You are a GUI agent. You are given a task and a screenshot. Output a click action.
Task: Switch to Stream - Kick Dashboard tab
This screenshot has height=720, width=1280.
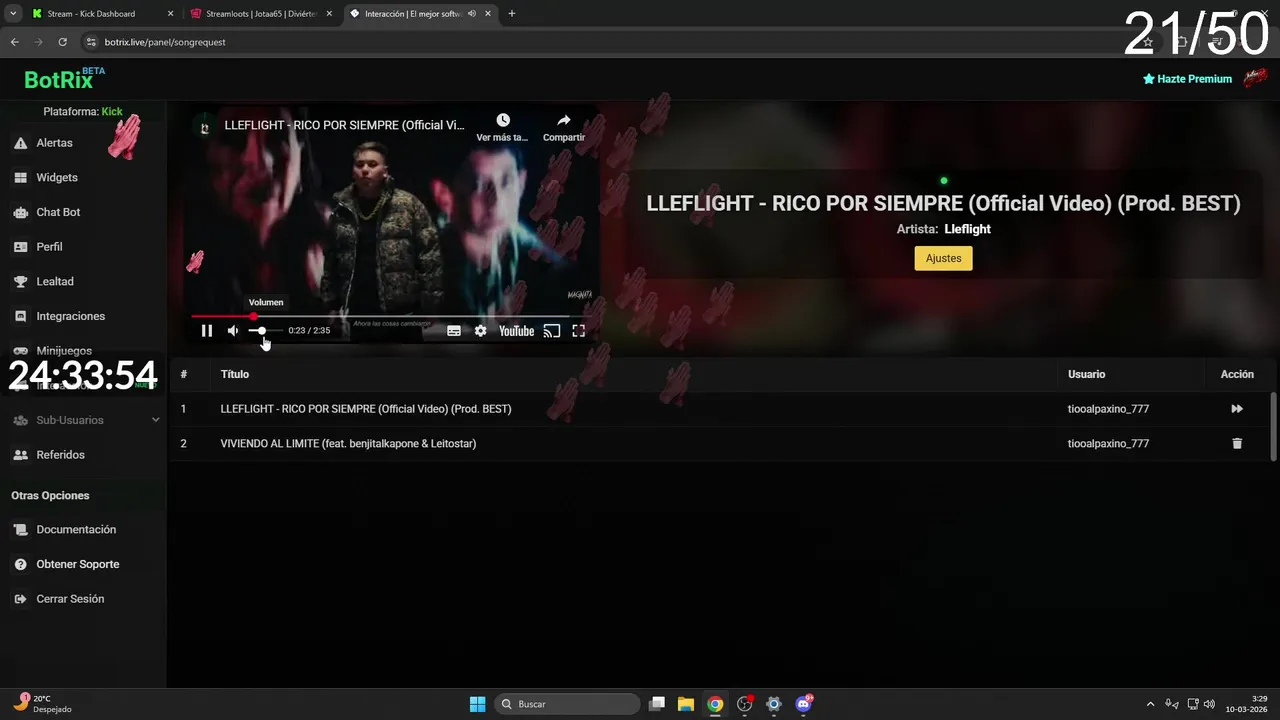coord(100,14)
